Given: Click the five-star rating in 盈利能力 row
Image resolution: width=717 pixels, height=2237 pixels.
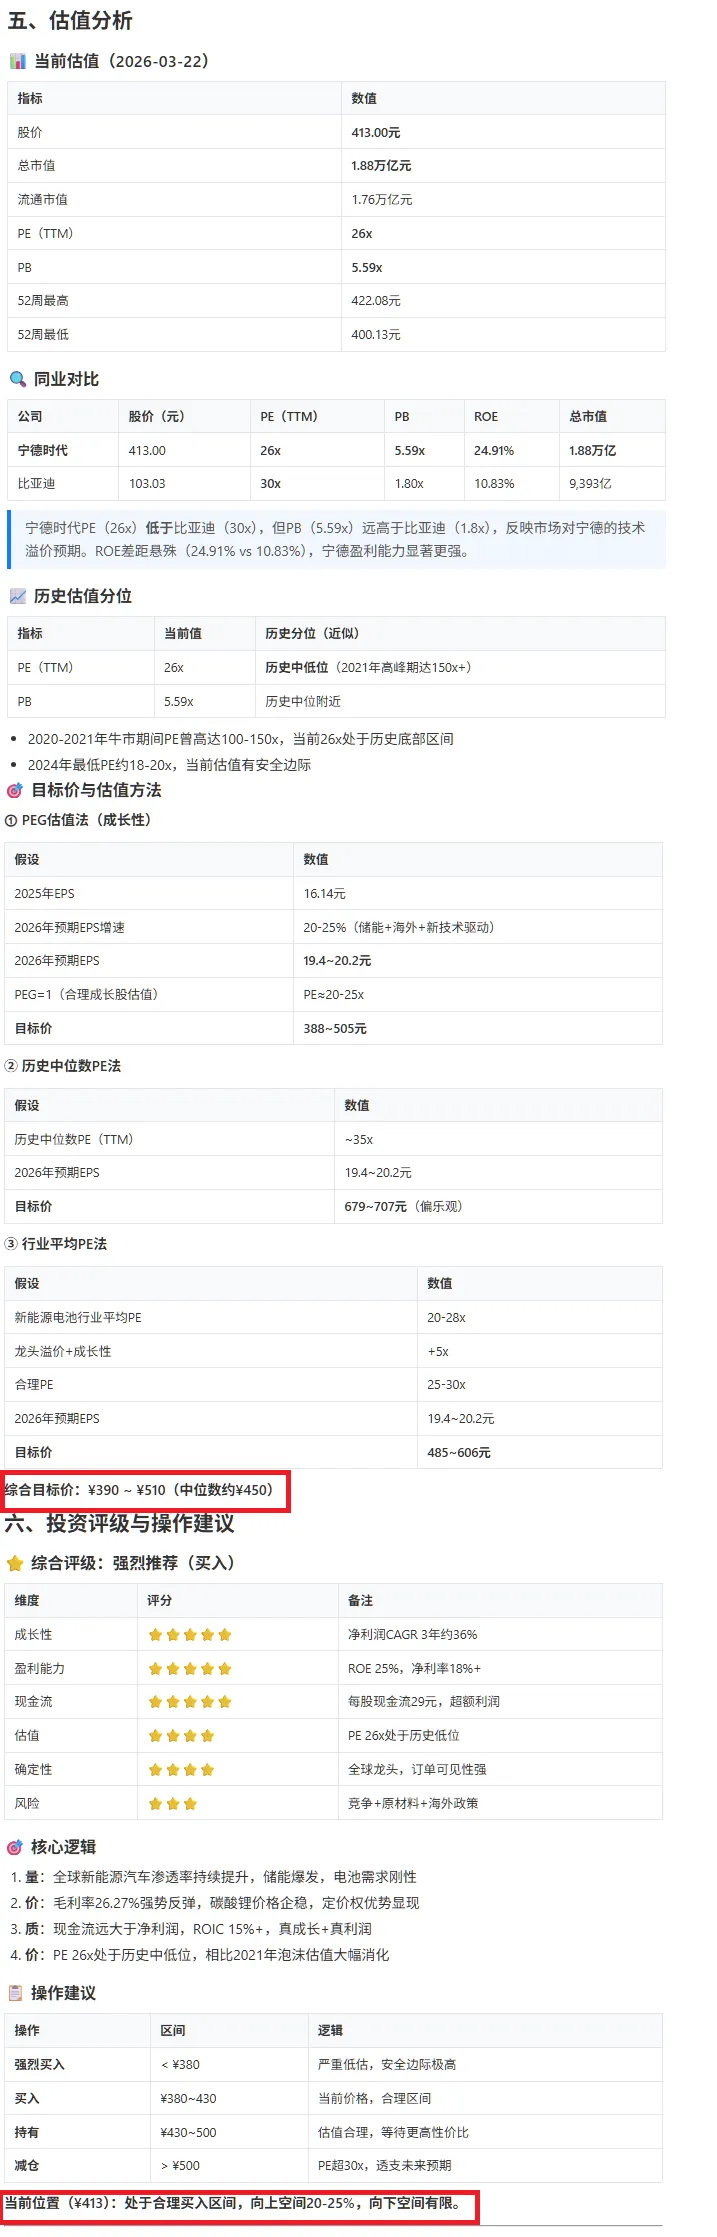Looking at the screenshot, I should click(190, 1669).
